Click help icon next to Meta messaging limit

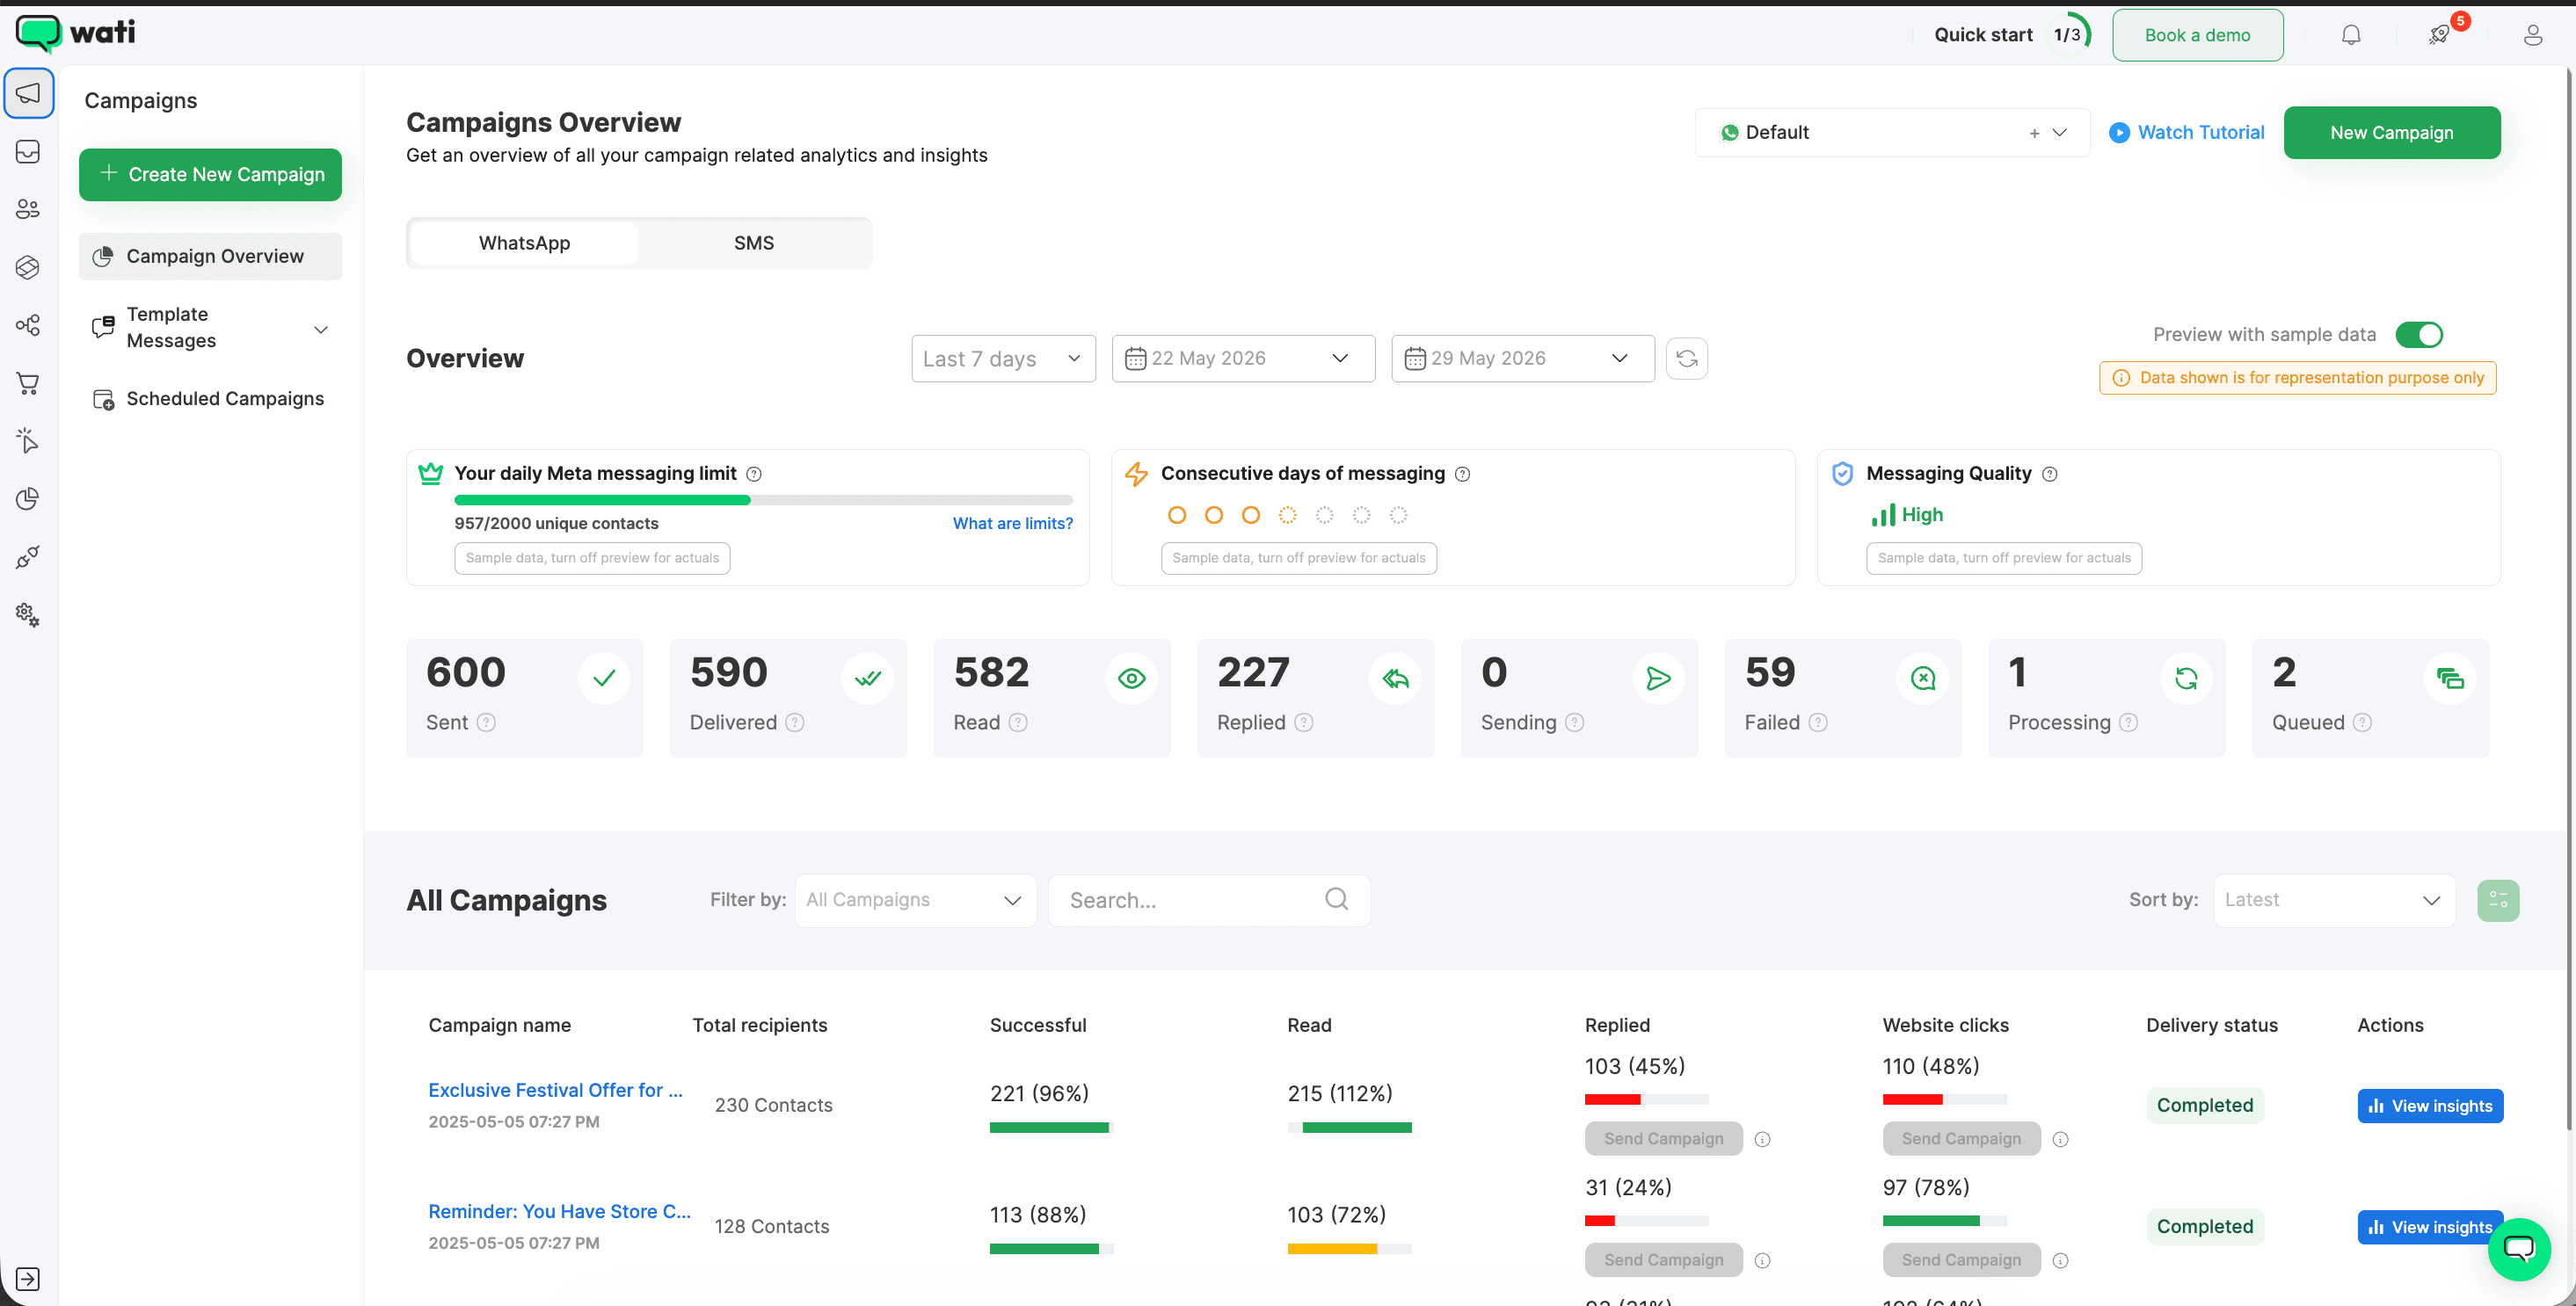[754, 474]
